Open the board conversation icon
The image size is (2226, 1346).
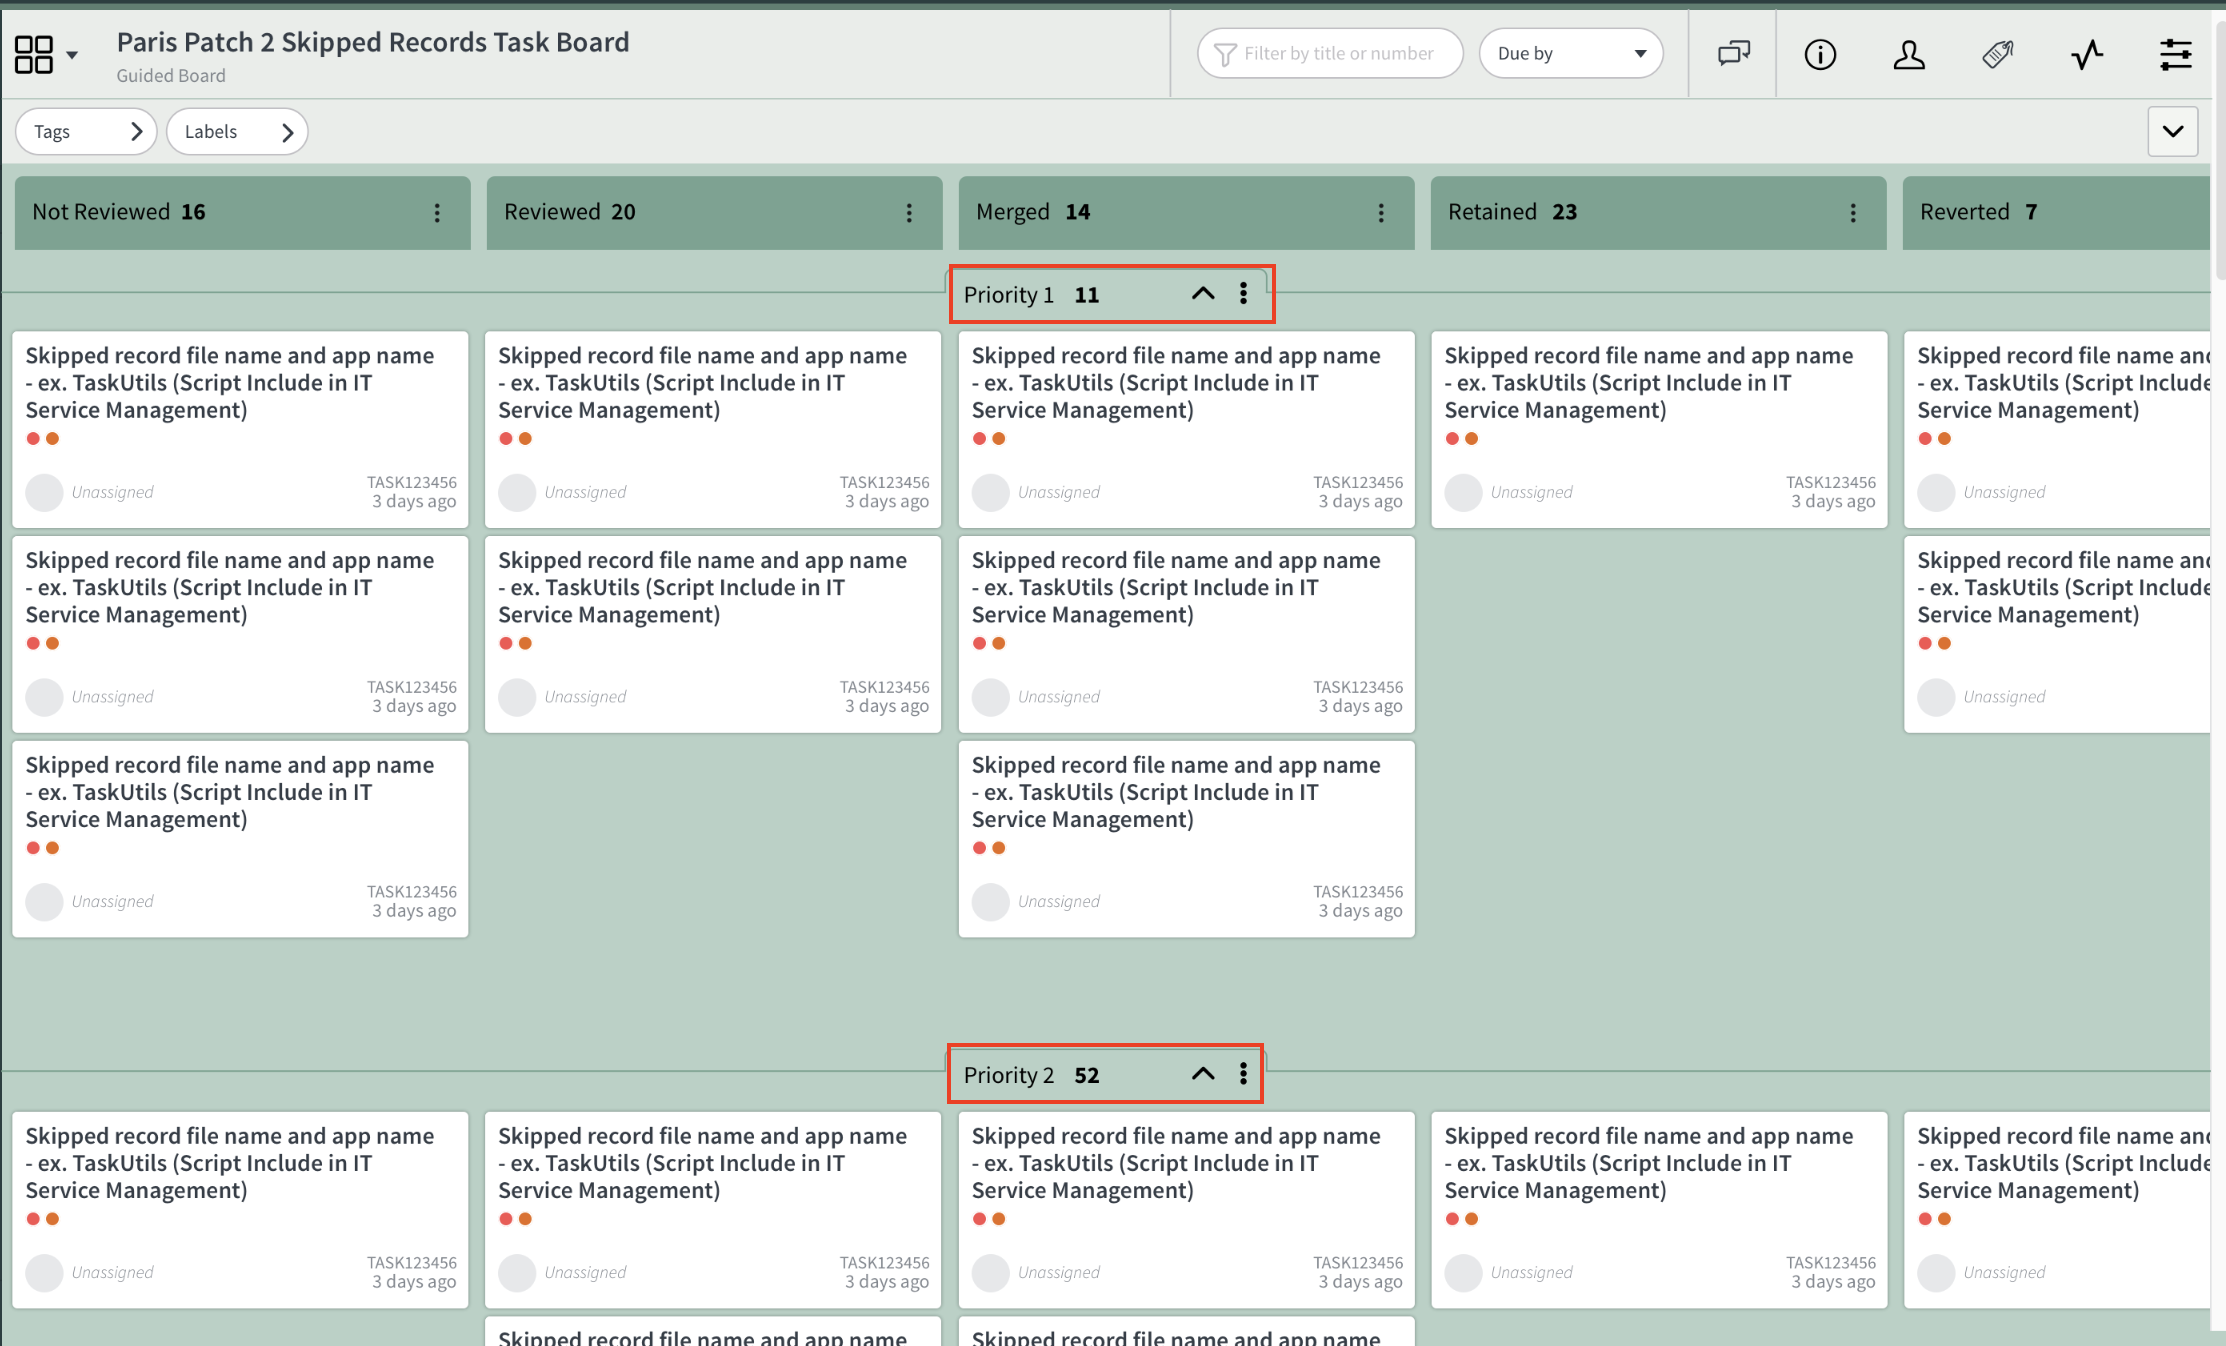tap(1734, 54)
